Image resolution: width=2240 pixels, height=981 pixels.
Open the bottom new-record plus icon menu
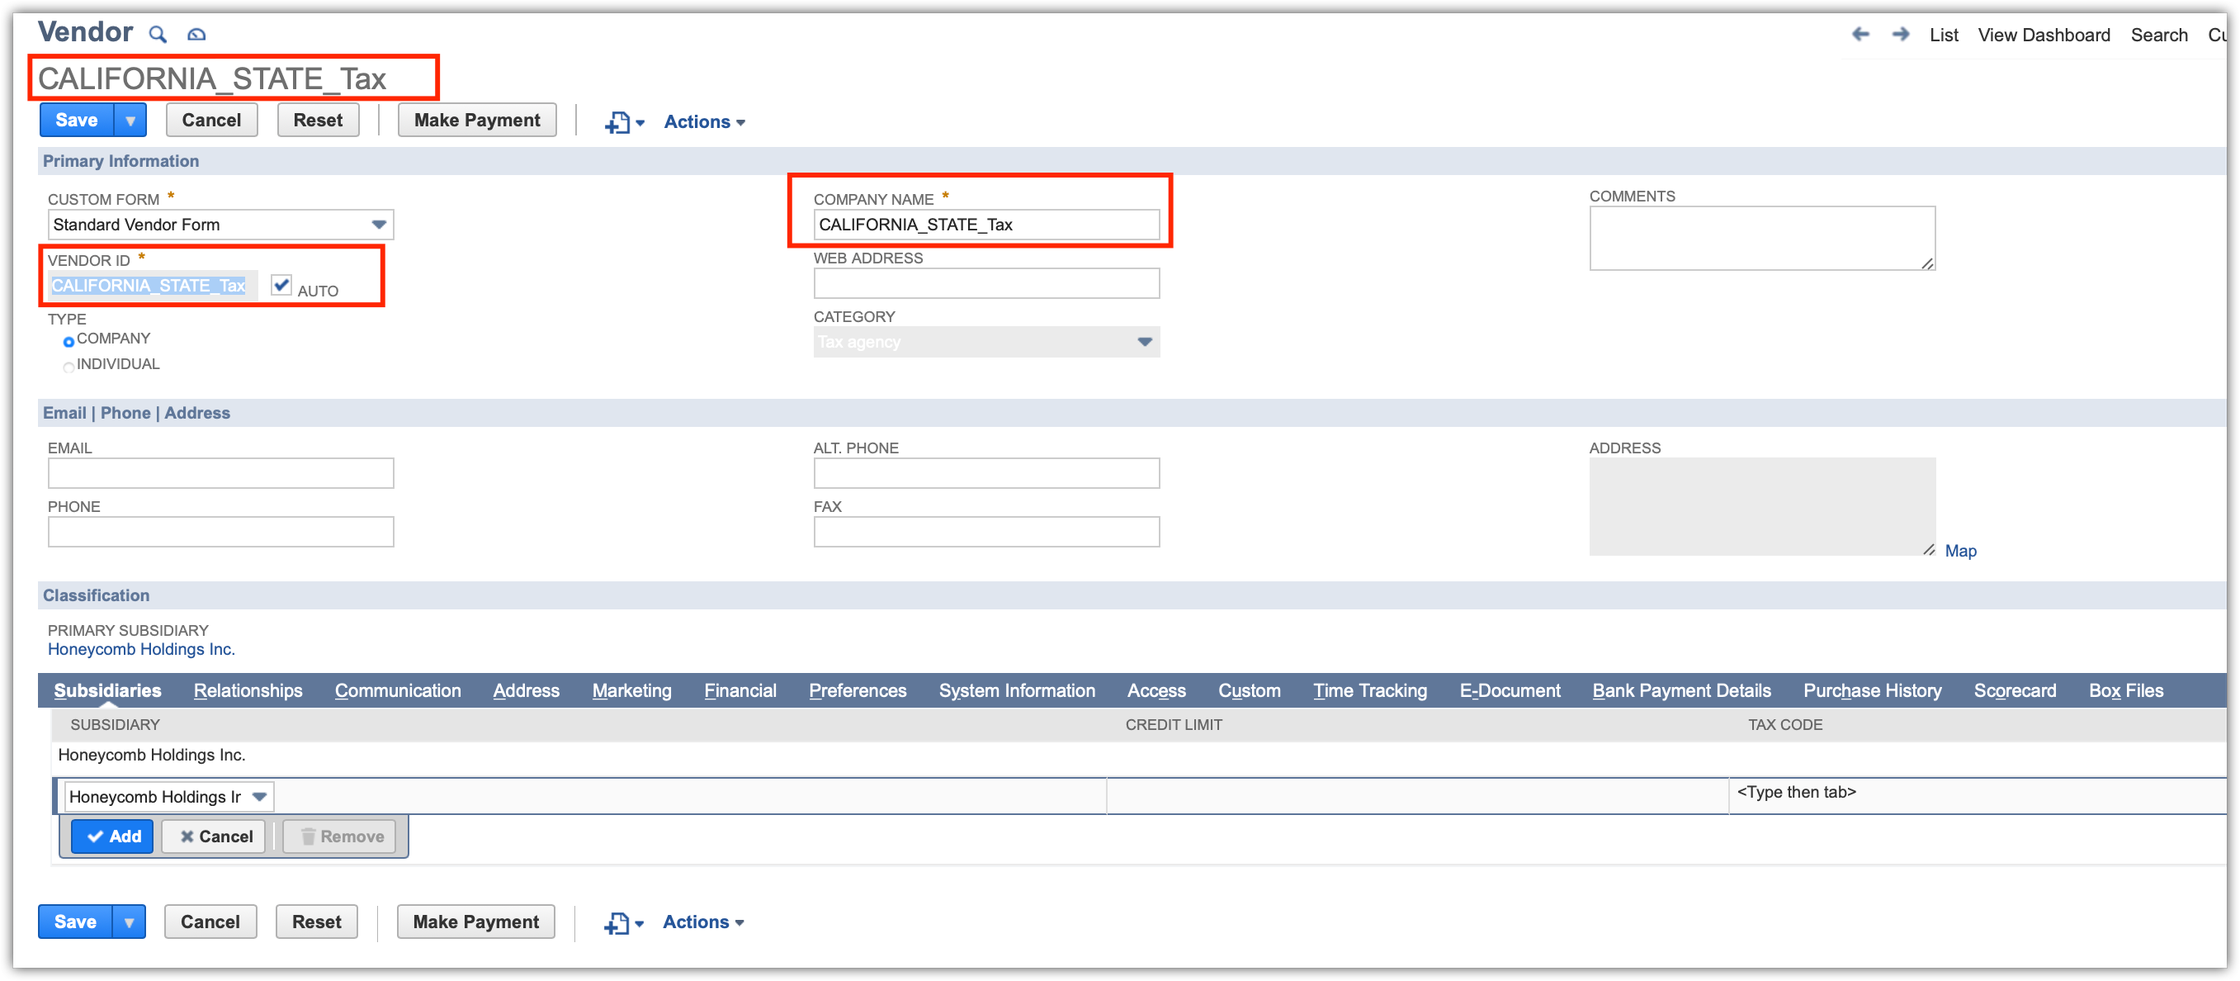tap(623, 922)
